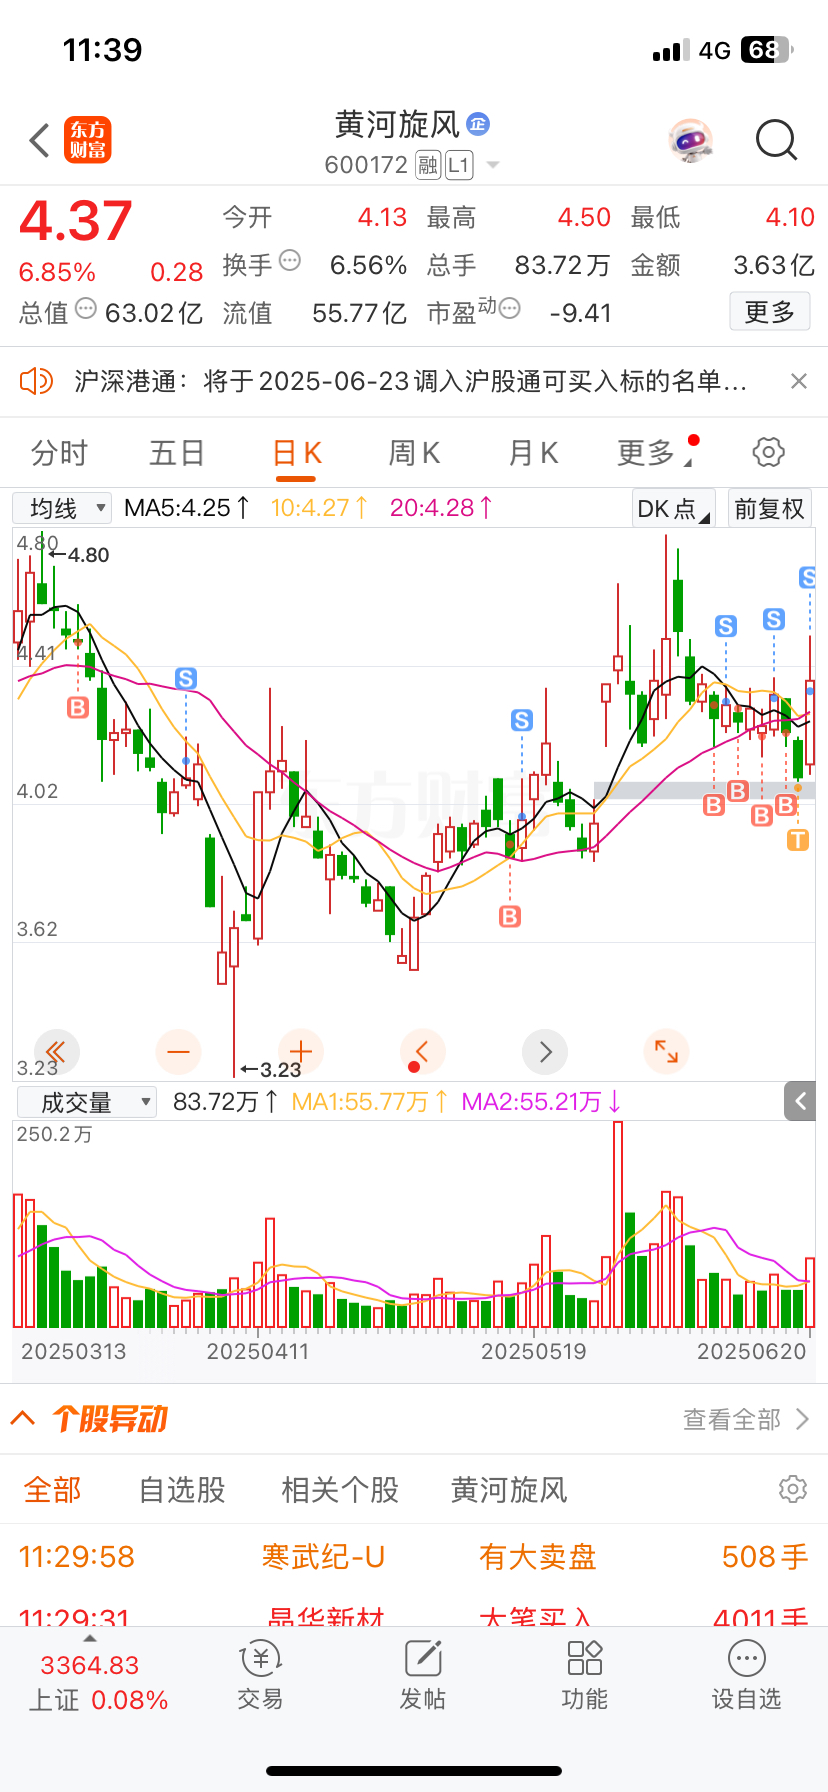Switch to the 周K tab
This screenshot has height=1792, width=828.
[x=414, y=453]
